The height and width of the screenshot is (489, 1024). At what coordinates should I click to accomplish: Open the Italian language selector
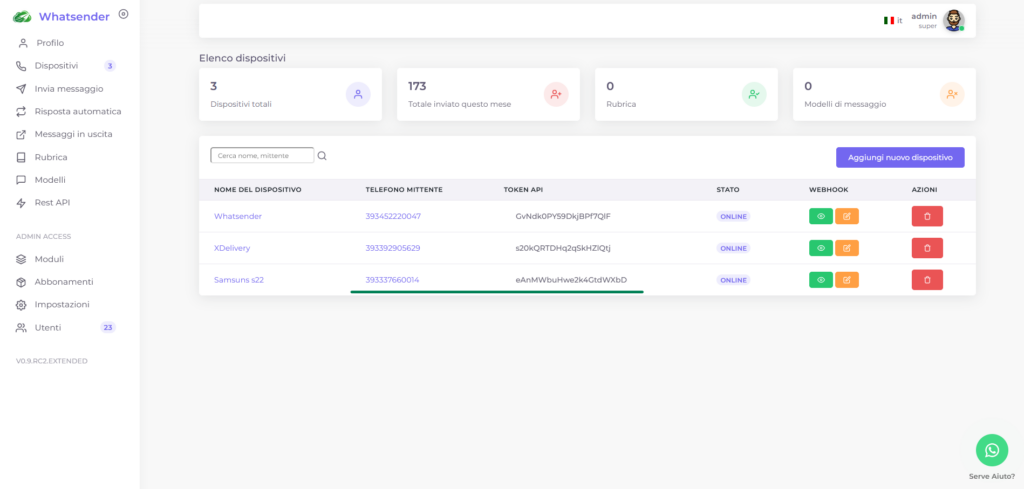pos(893,20)
